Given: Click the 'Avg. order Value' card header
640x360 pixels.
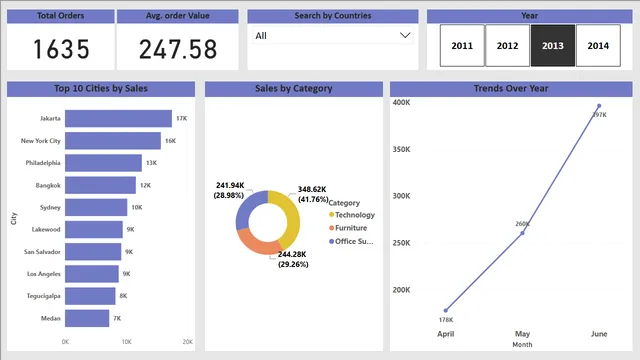Looking at the screenshot, I should [x=178, y=16].
